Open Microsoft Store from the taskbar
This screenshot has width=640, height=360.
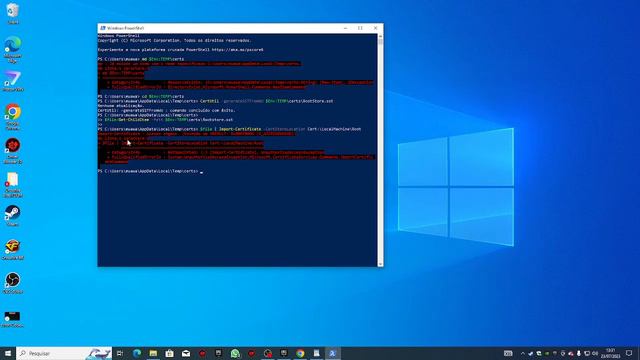tap(169, 353)
